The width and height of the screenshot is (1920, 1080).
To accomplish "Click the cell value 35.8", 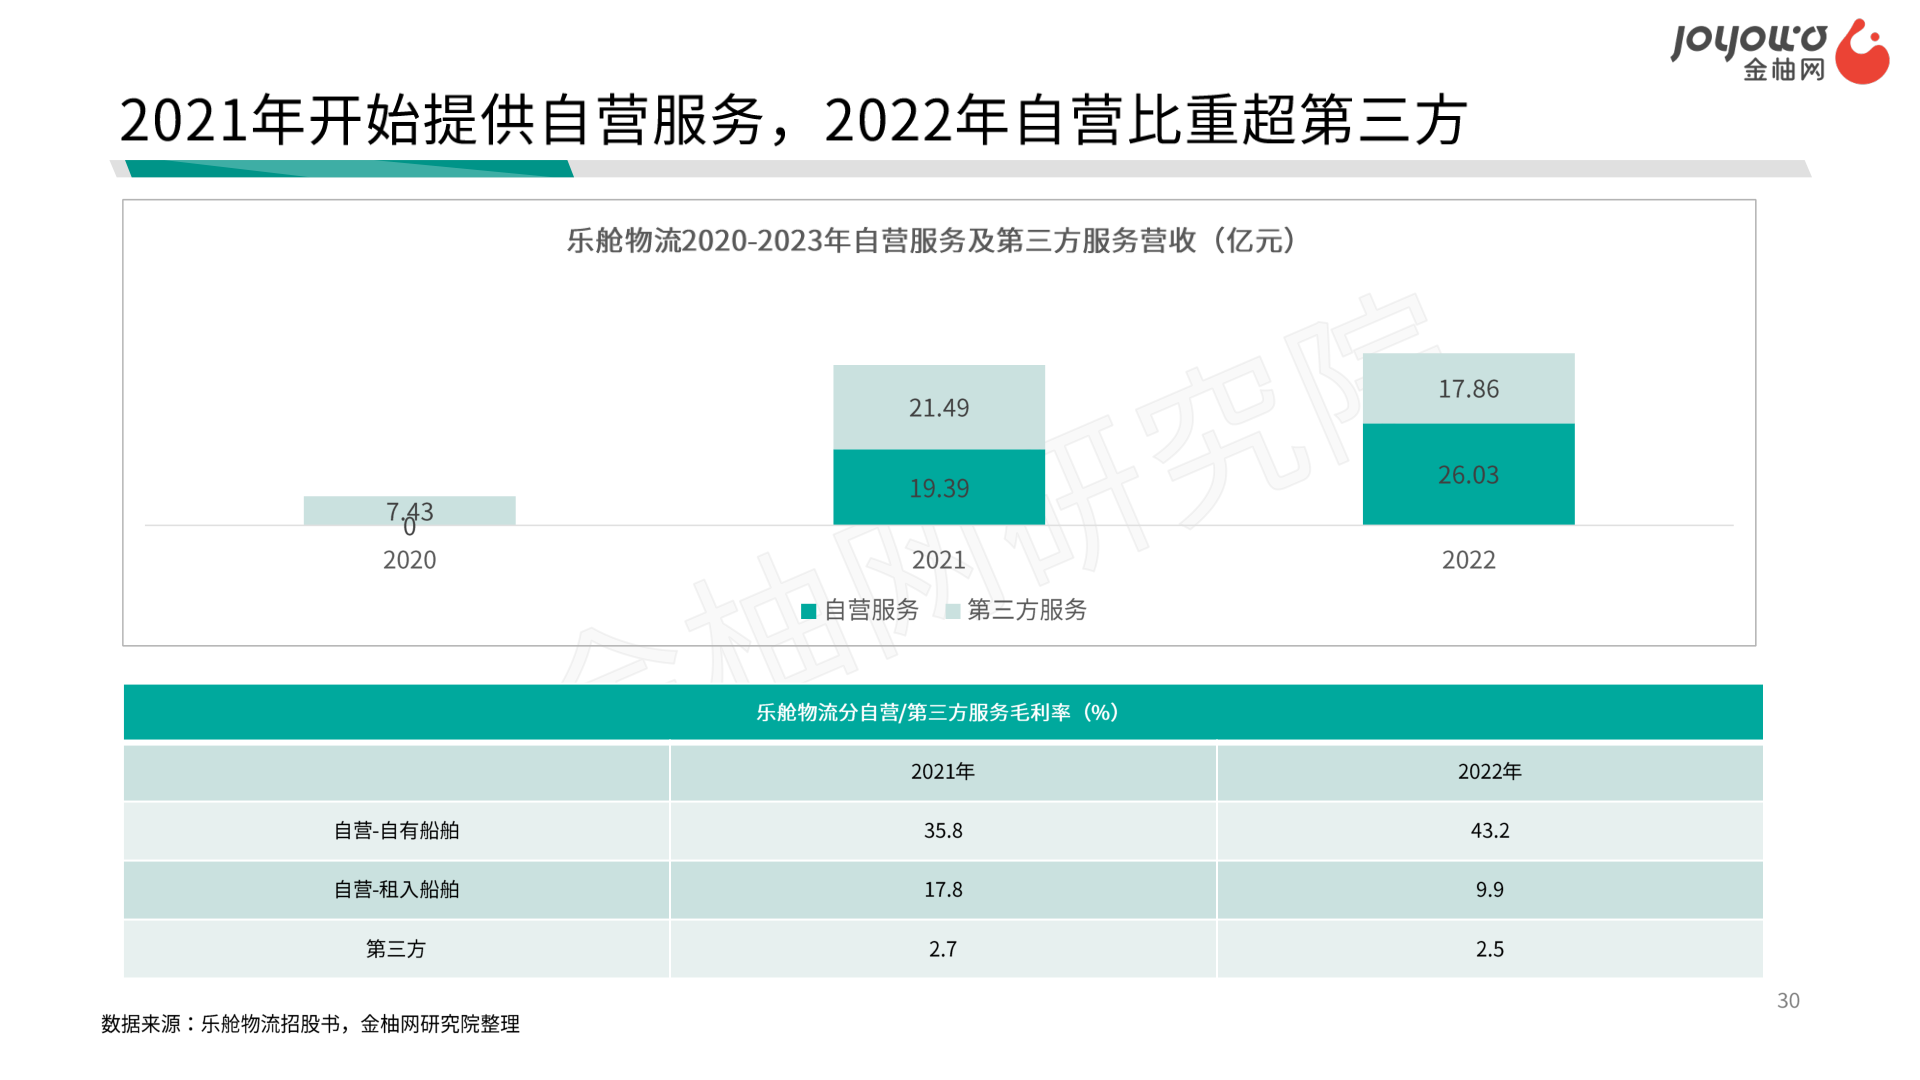I will click(943, 831).
